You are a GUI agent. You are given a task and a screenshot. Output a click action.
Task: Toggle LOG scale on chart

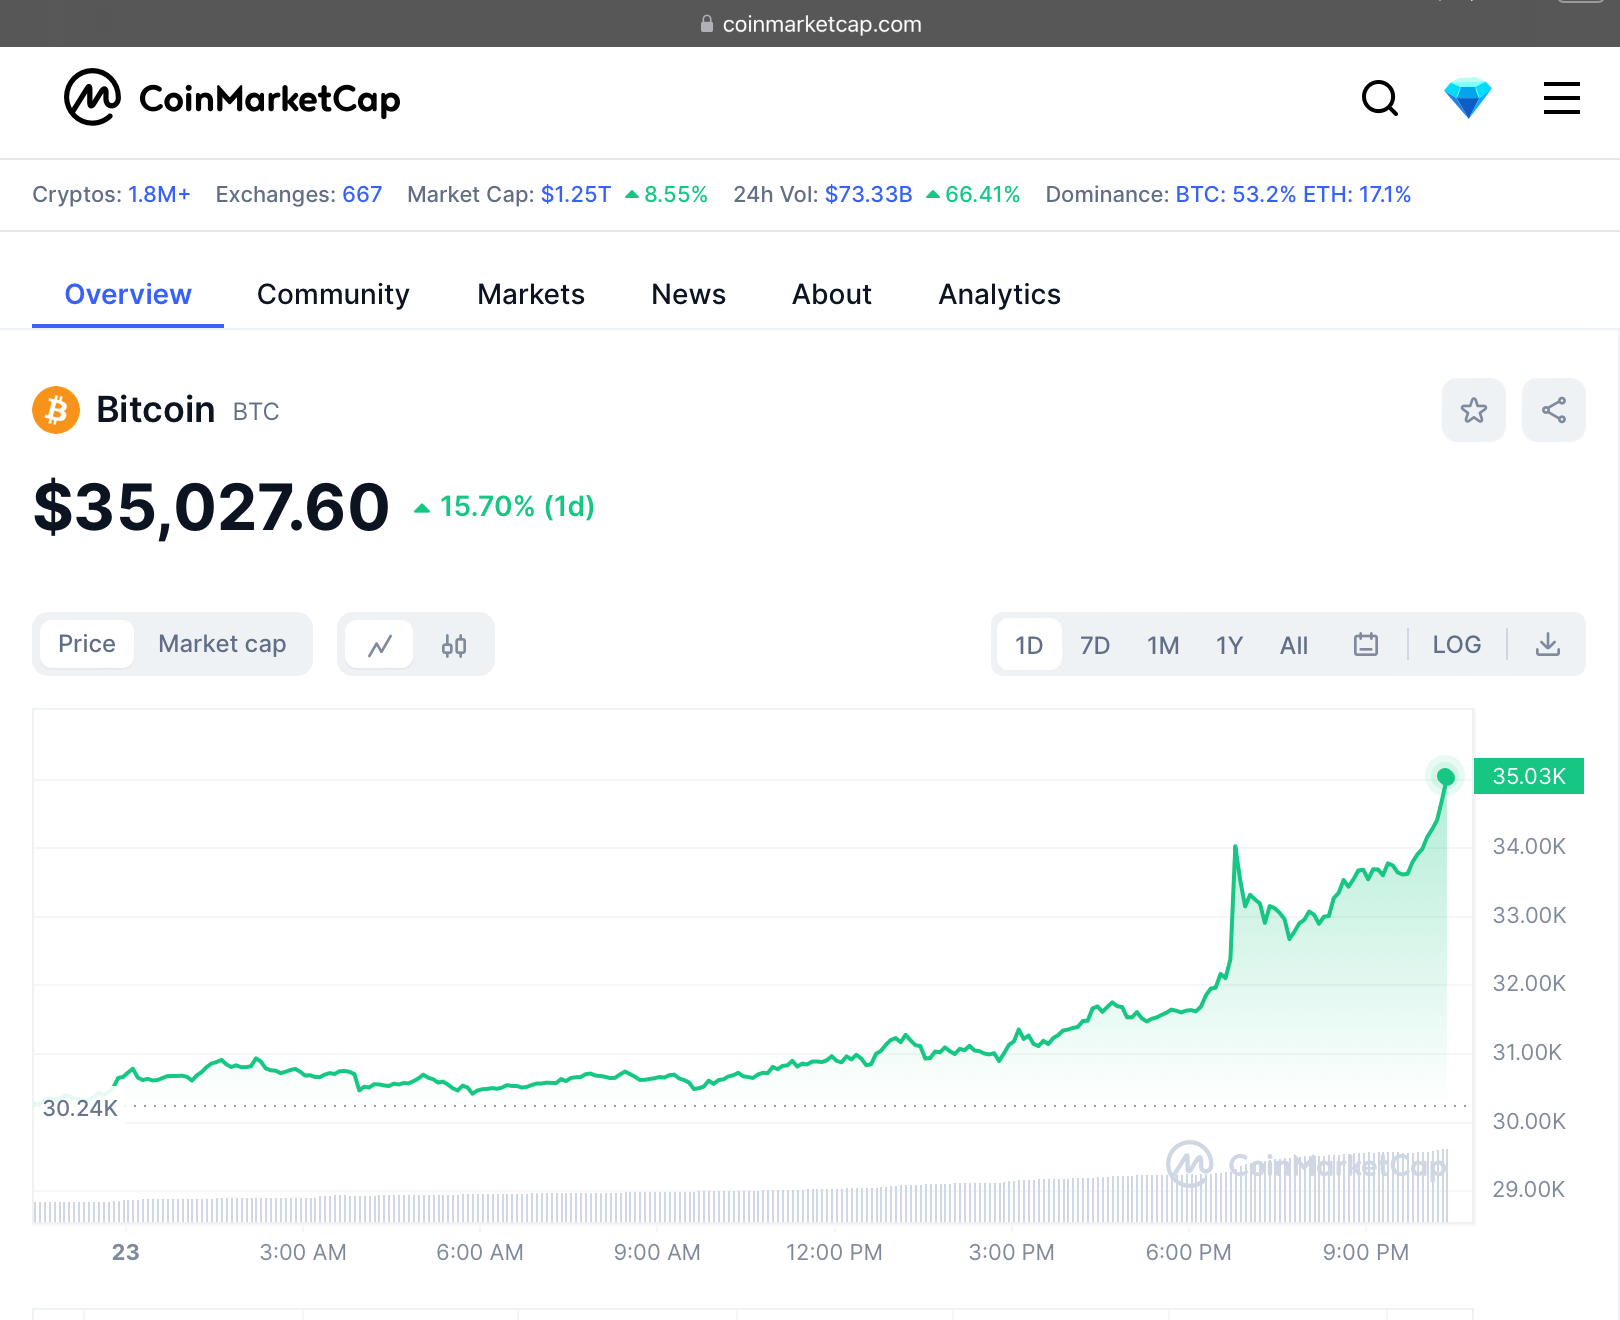pos(1456,645)
